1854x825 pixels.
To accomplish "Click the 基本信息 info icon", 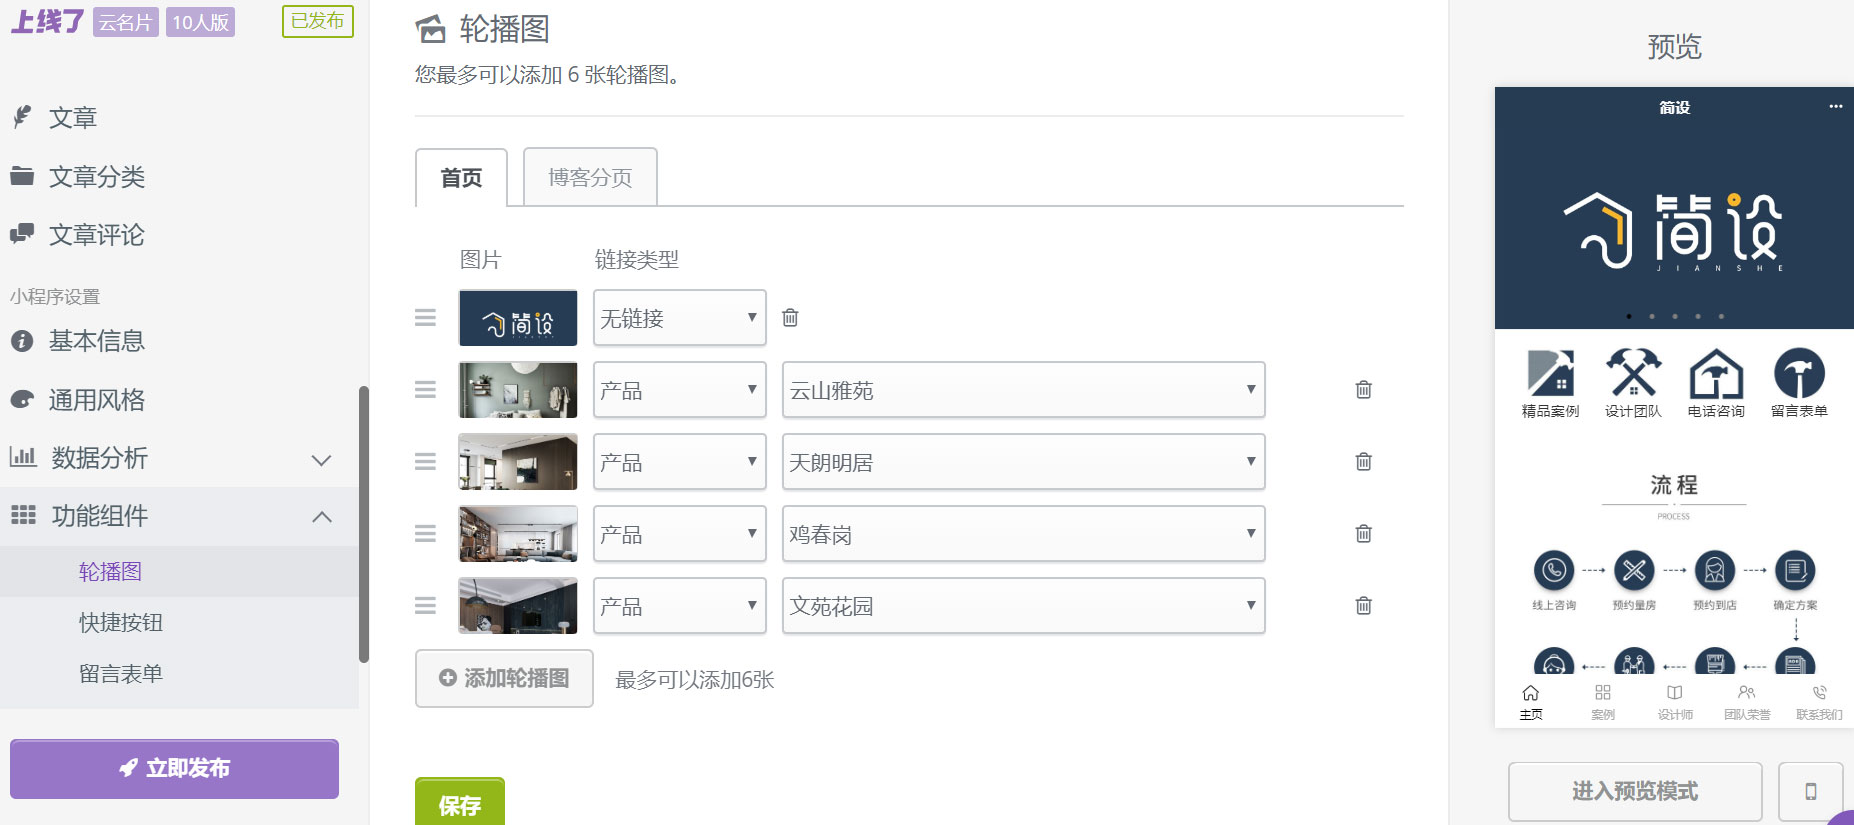I will click(x=22, y=340).
